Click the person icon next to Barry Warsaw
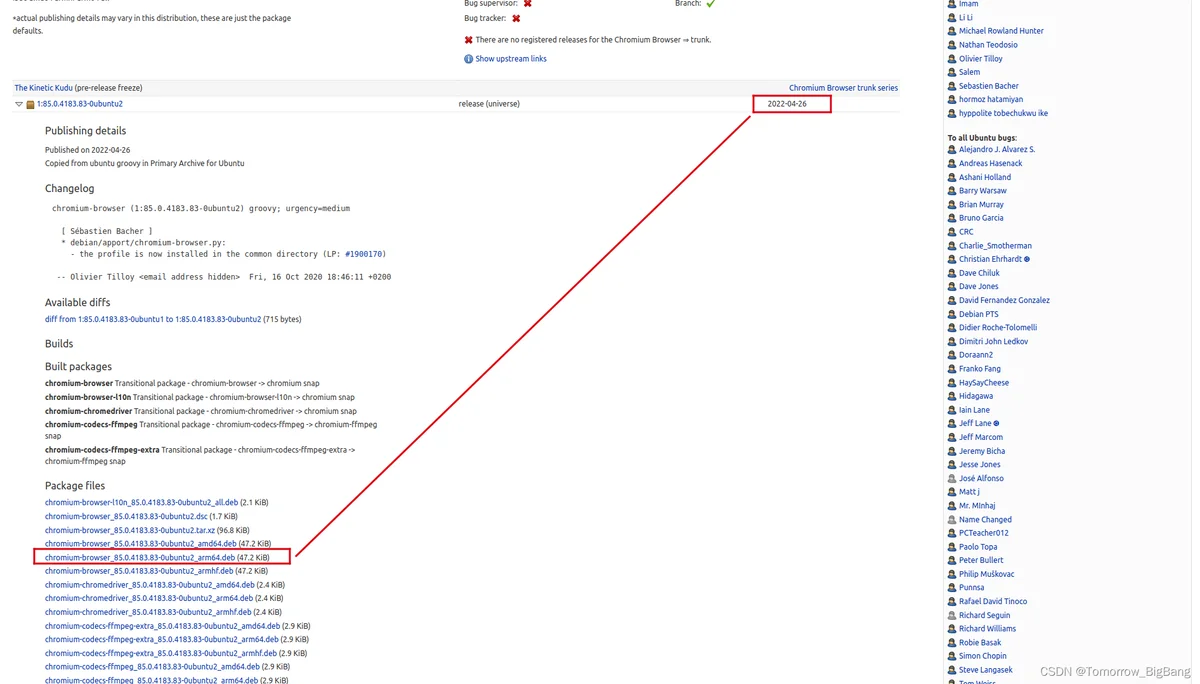 click(952, 191)
